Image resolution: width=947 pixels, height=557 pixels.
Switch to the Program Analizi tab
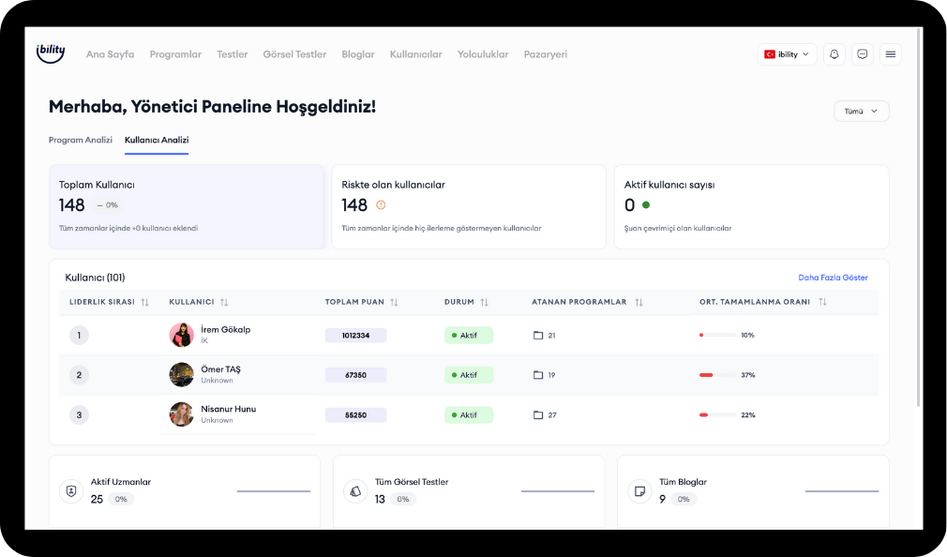point(80,140)
